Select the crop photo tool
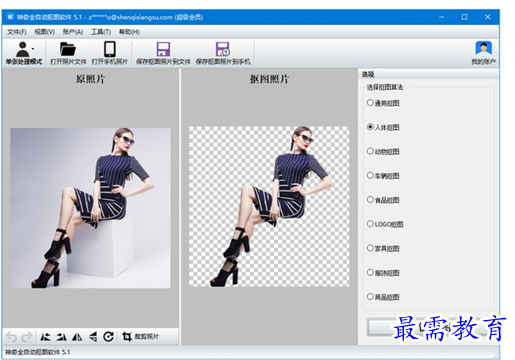The width and height of the screenshot is (515, 360). (140, 337)
